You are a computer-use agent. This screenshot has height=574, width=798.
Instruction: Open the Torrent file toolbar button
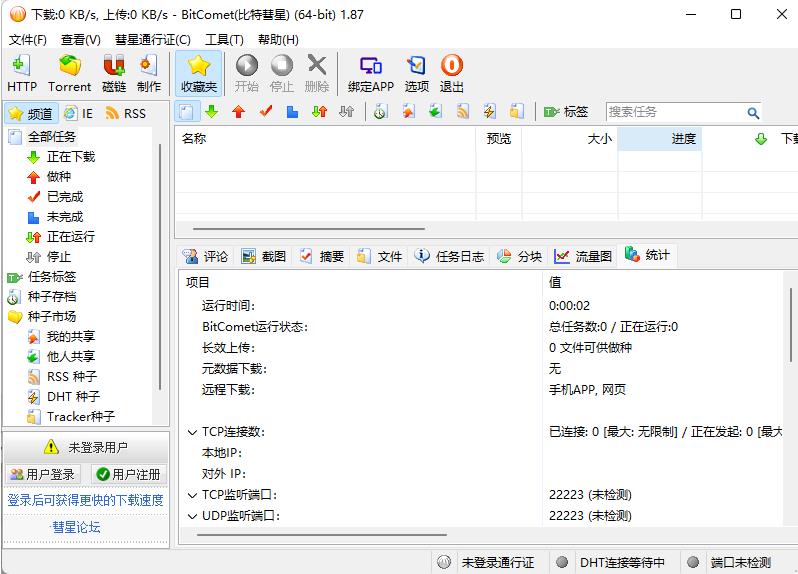[69, 73]
